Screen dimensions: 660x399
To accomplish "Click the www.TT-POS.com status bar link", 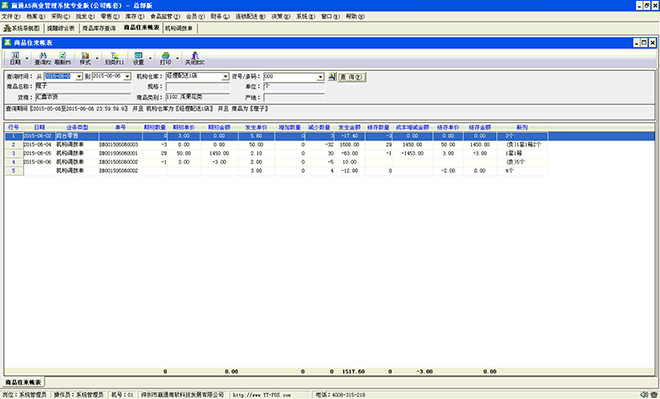I will point(262,395).
